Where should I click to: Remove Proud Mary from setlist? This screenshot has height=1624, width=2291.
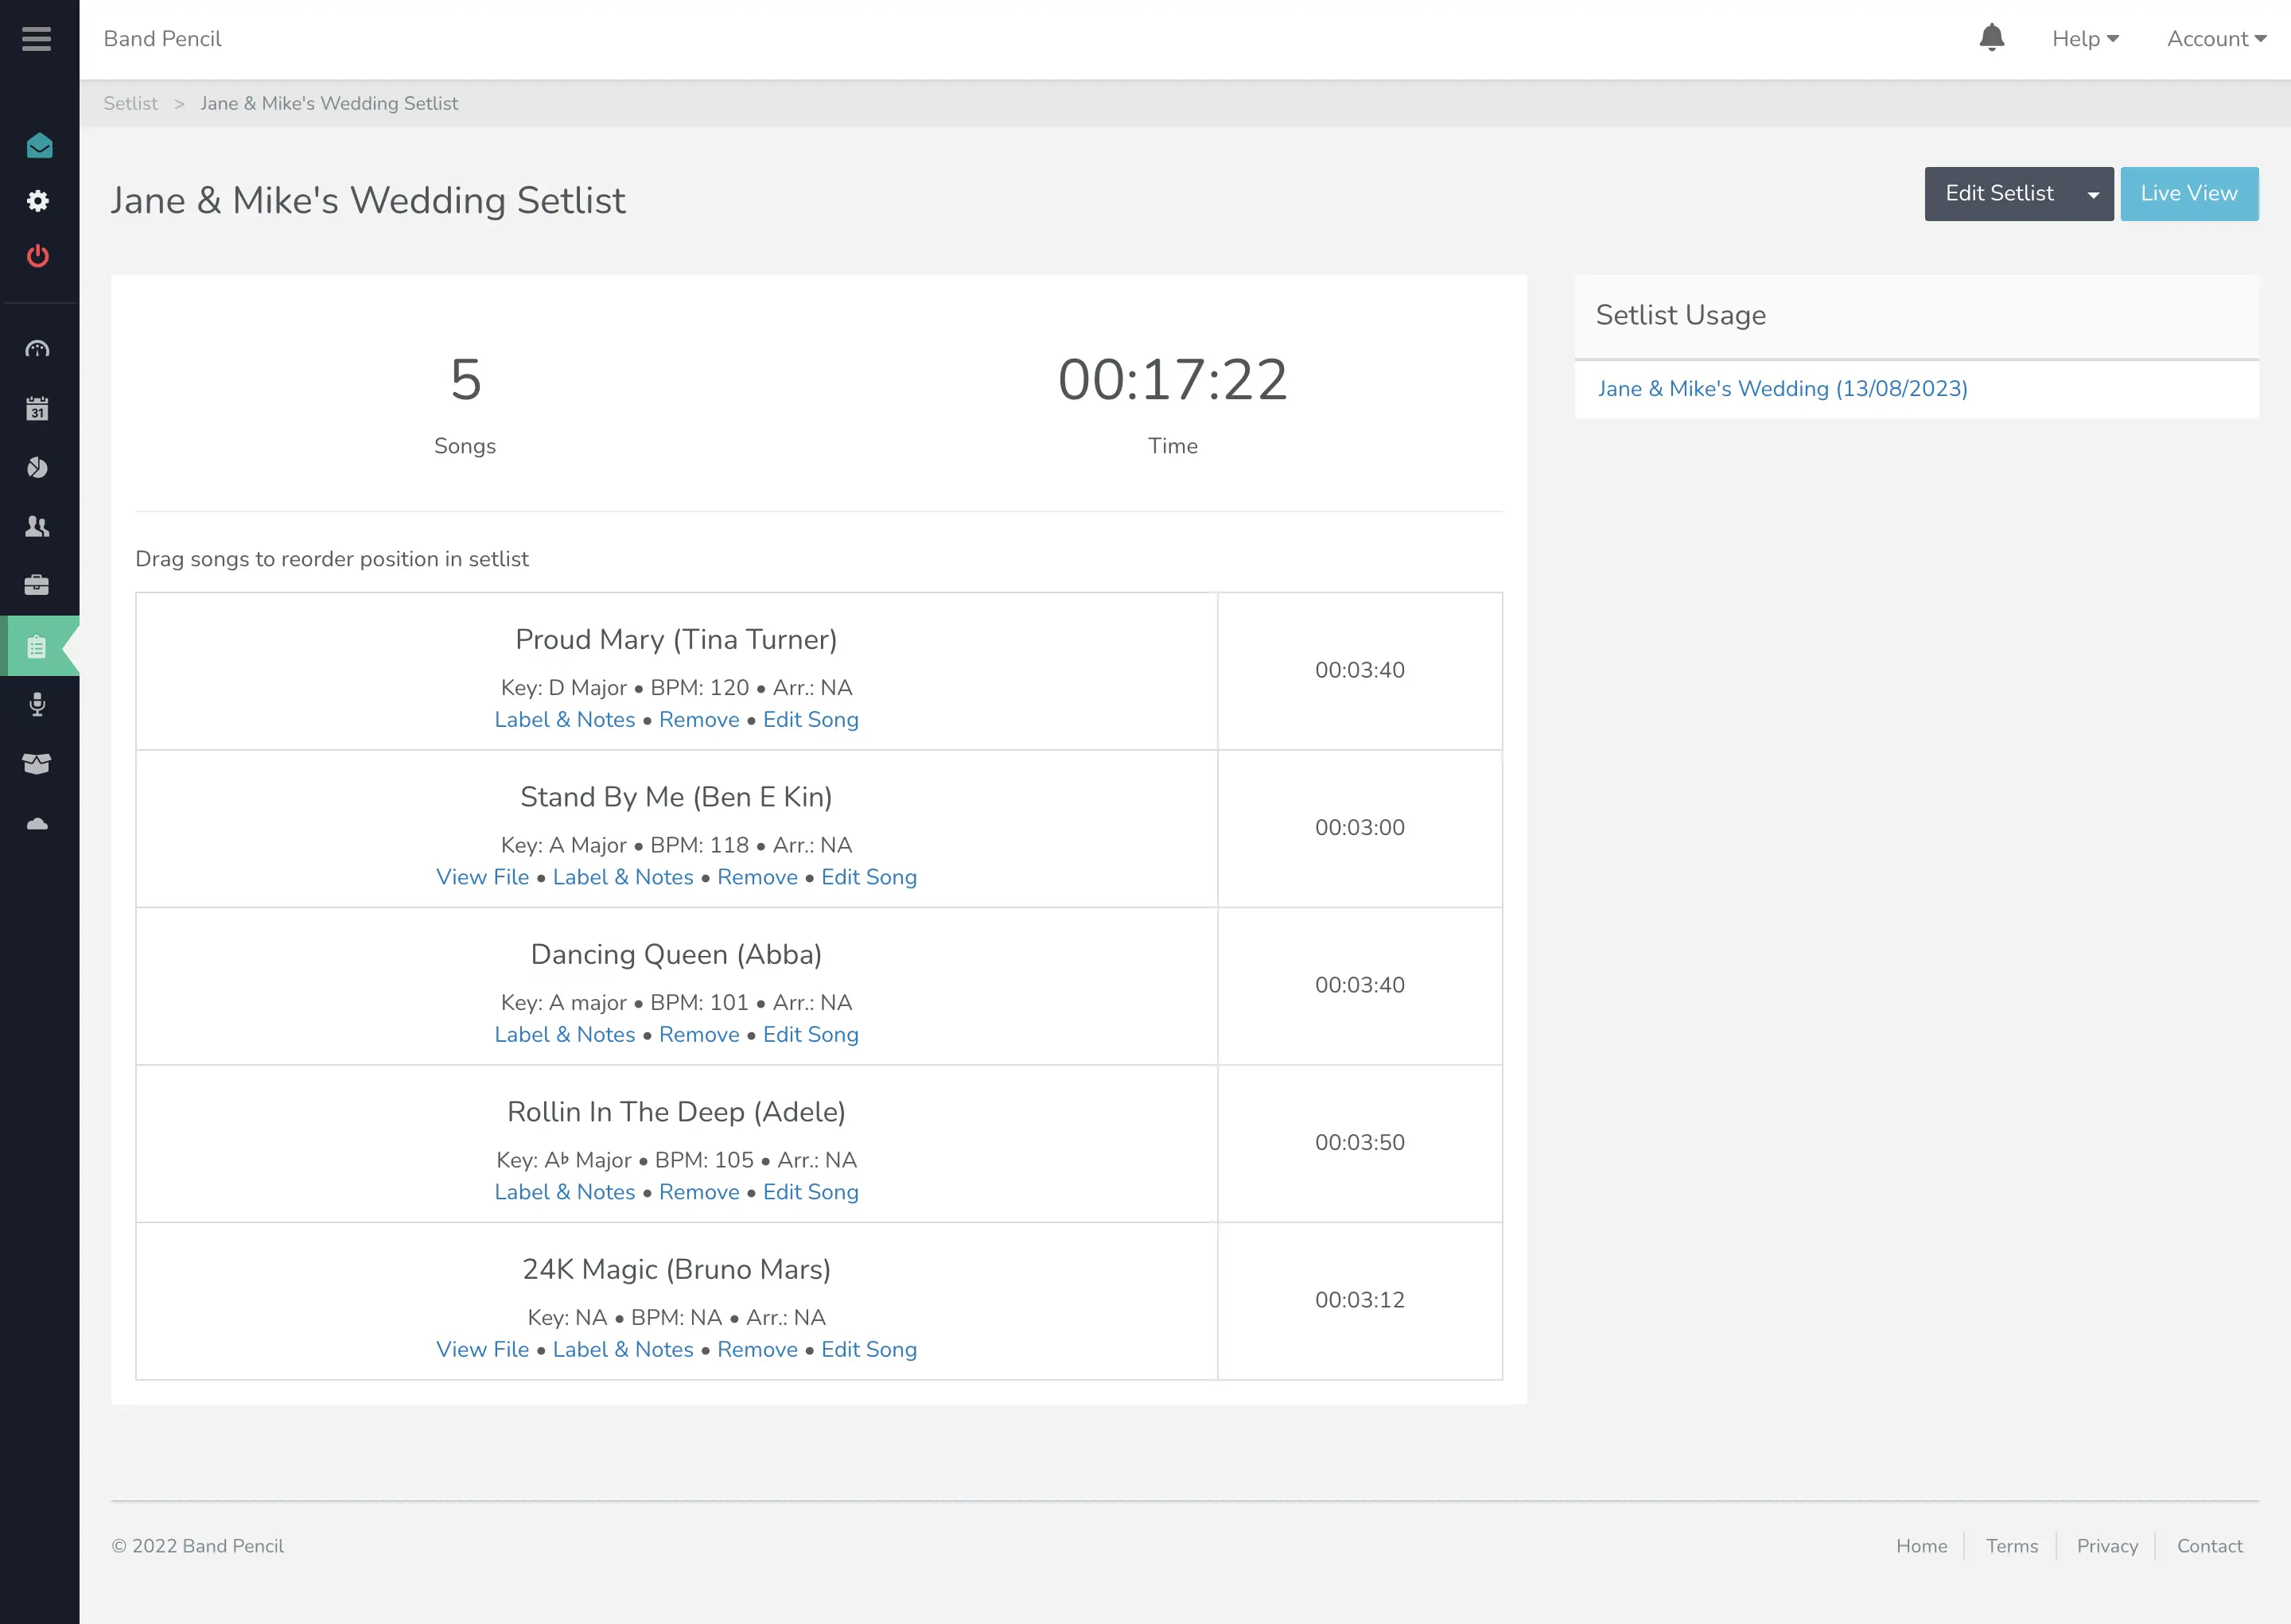(x=699, y=720)
